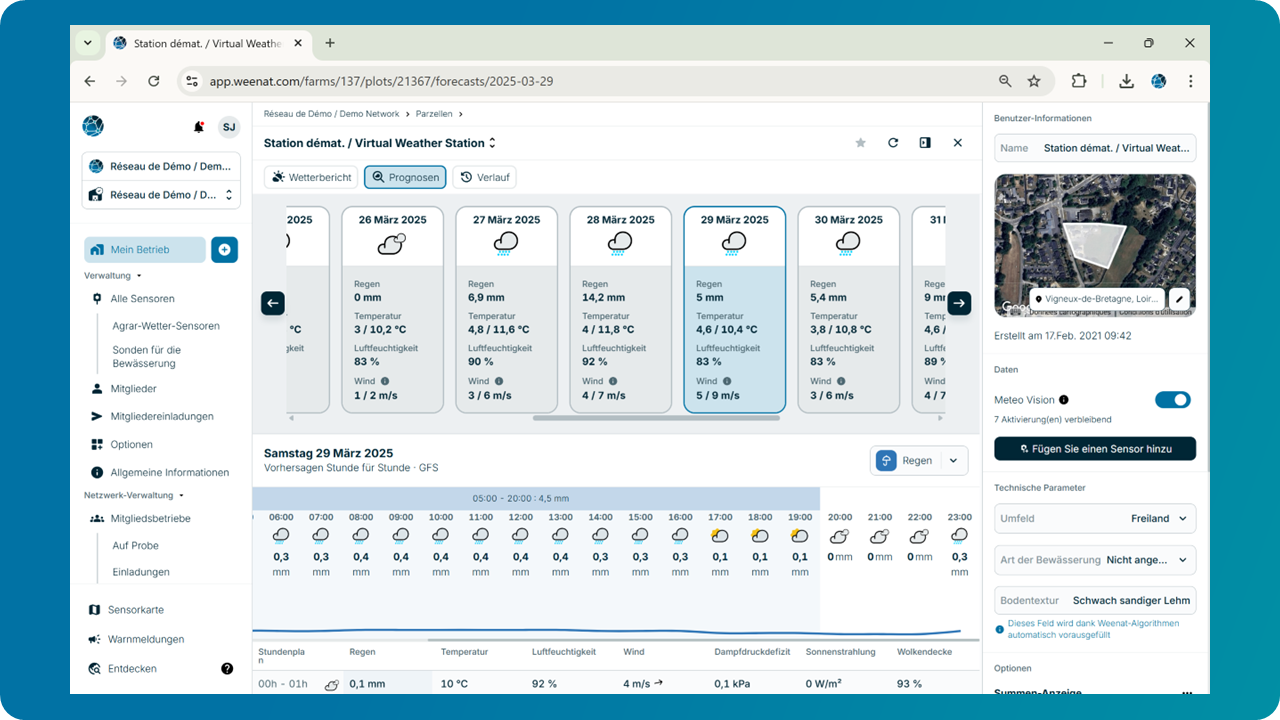The height and width of the screenshot is (720, 1280).
Task: Show next forecast days with right arrow
Action: (x=959, y=303)
